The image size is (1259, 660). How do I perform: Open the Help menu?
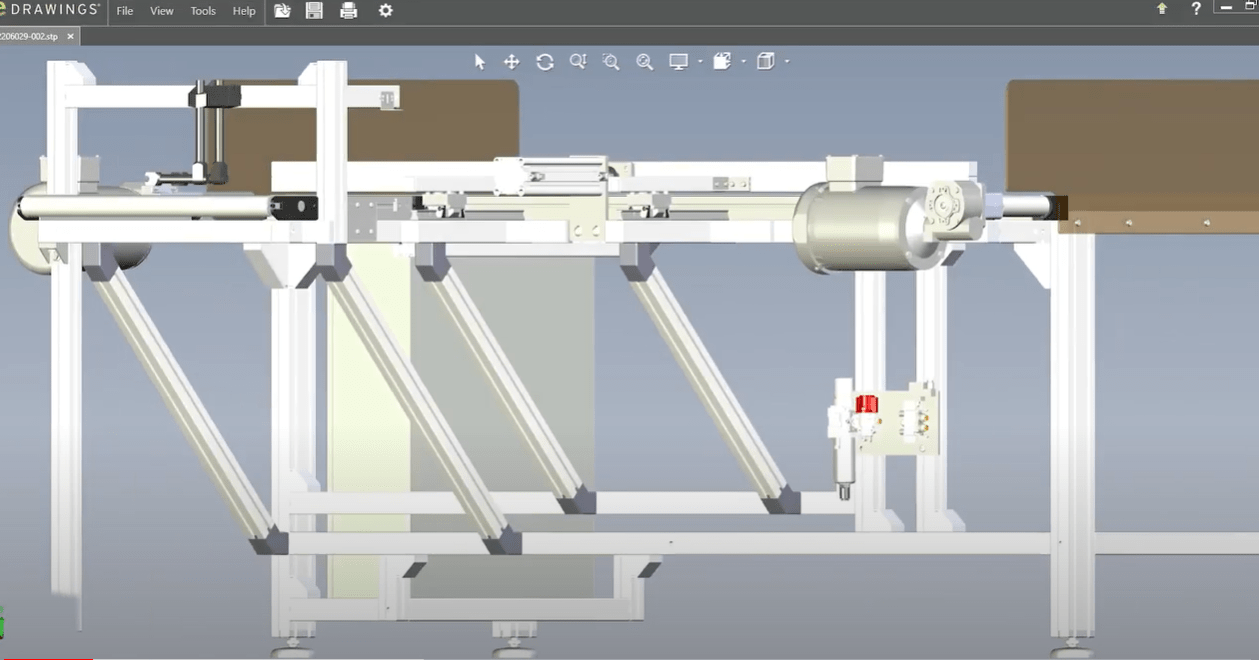point(244,11)
